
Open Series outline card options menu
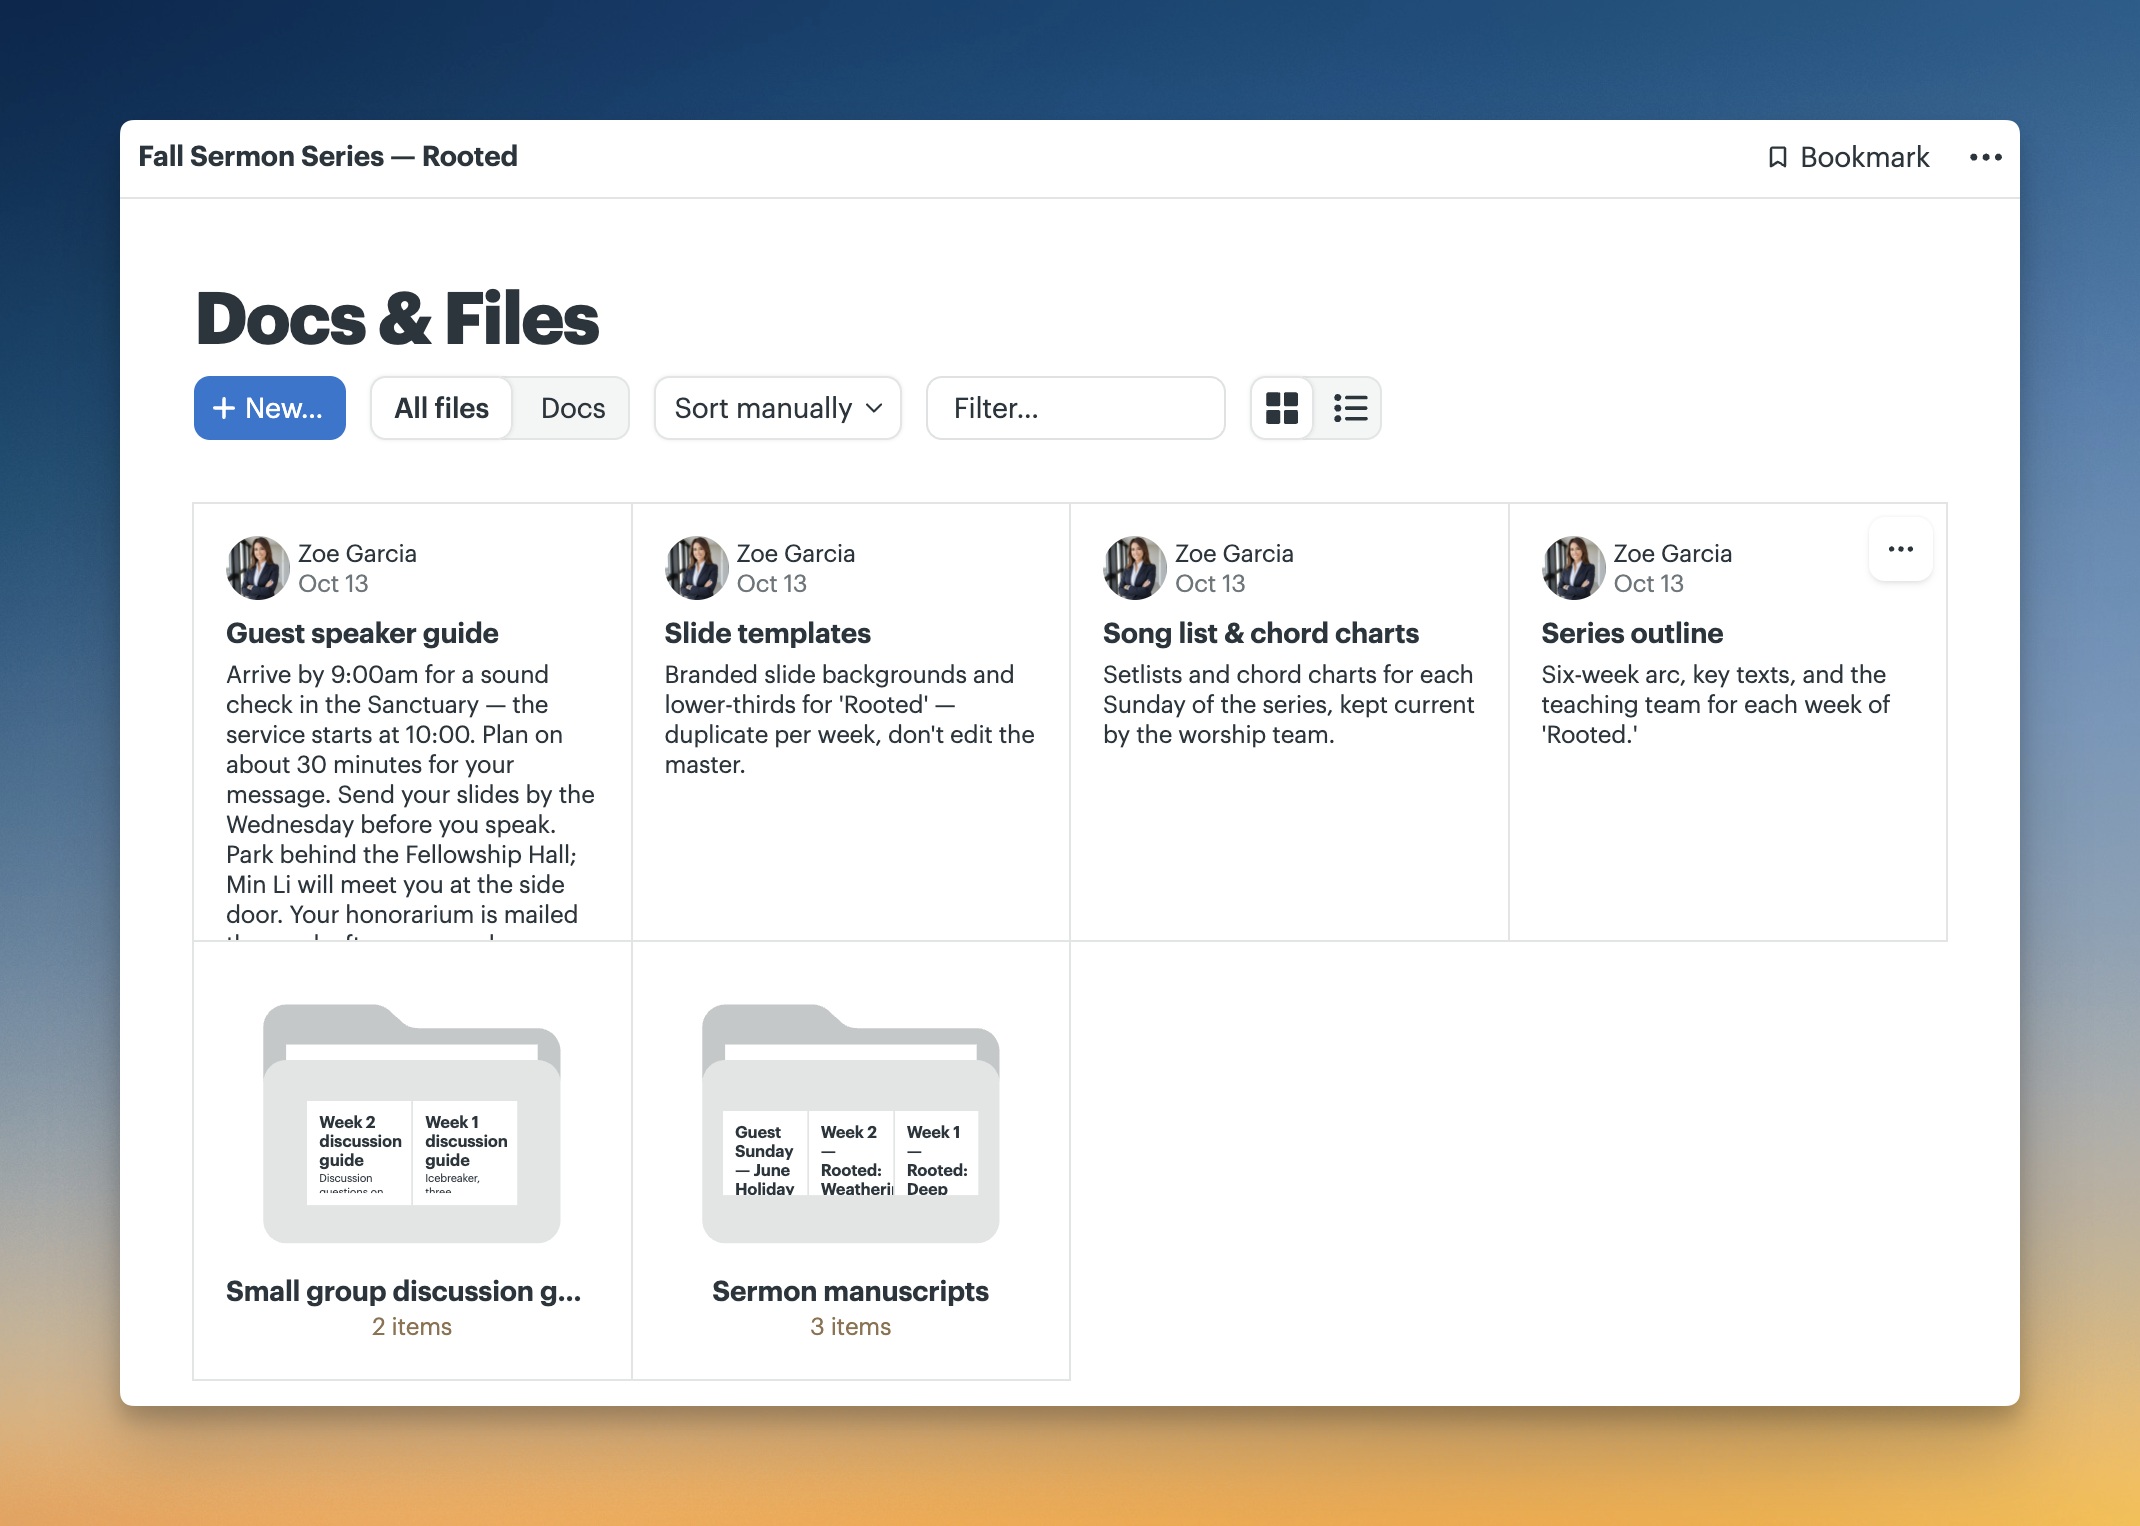[1900, 549]
